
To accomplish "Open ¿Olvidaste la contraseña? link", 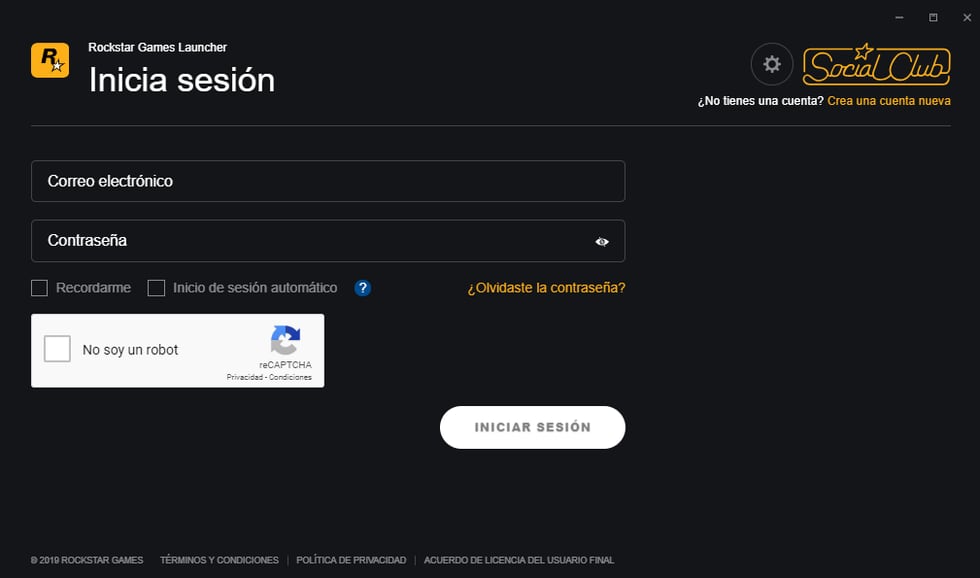I will [x=546, y=288].
